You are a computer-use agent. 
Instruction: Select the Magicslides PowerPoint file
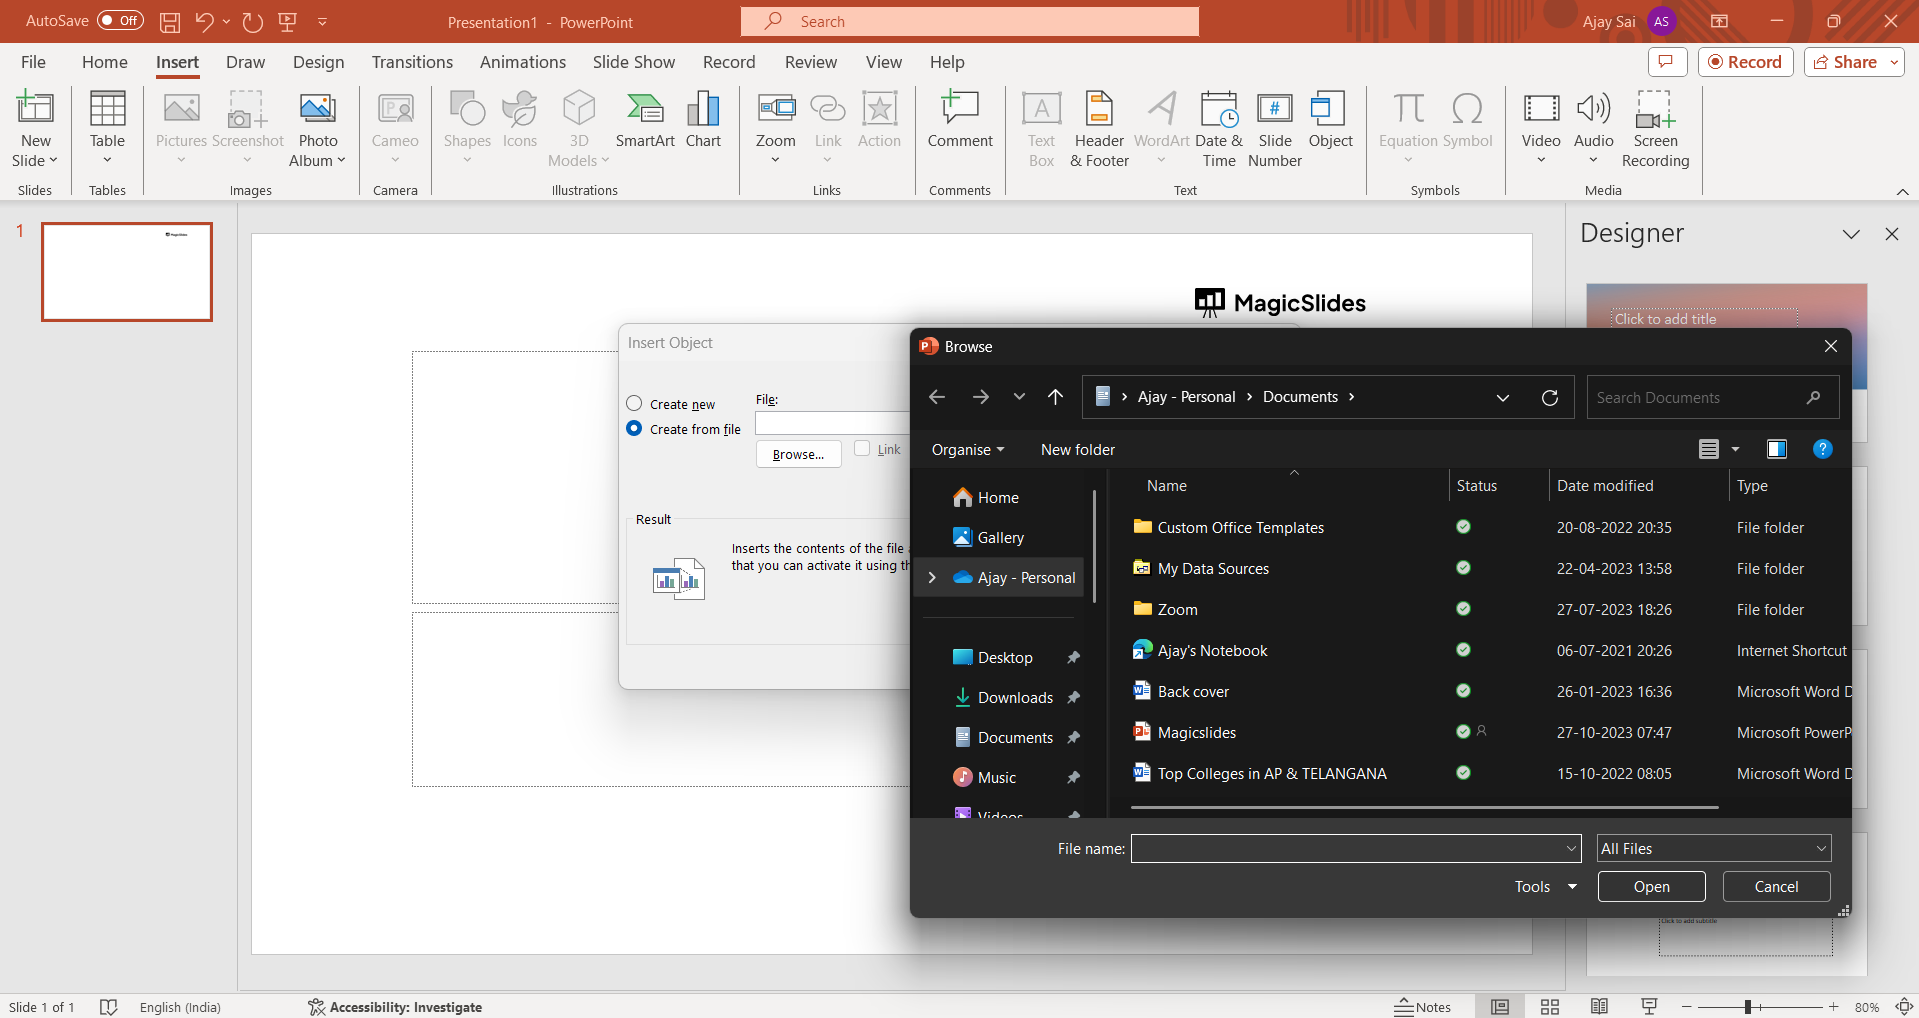click(x=1196, y=732)
